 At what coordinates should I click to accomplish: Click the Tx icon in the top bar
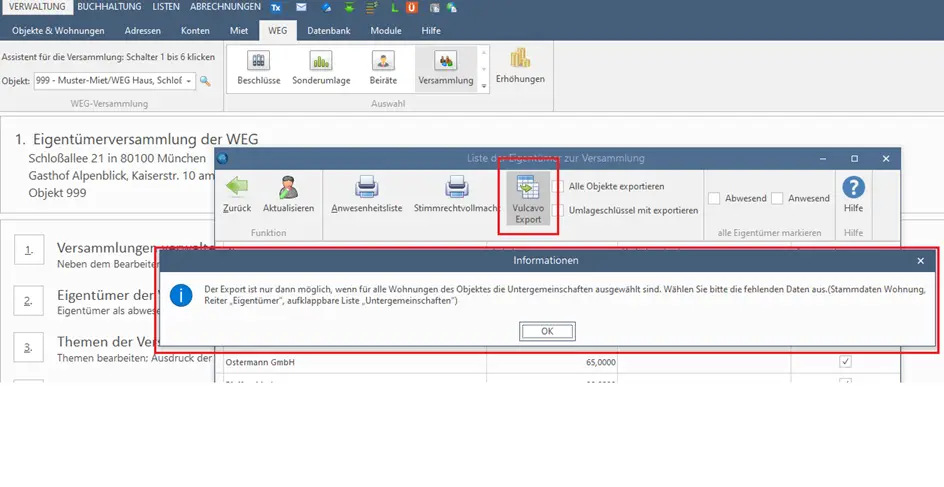[276, 8]
